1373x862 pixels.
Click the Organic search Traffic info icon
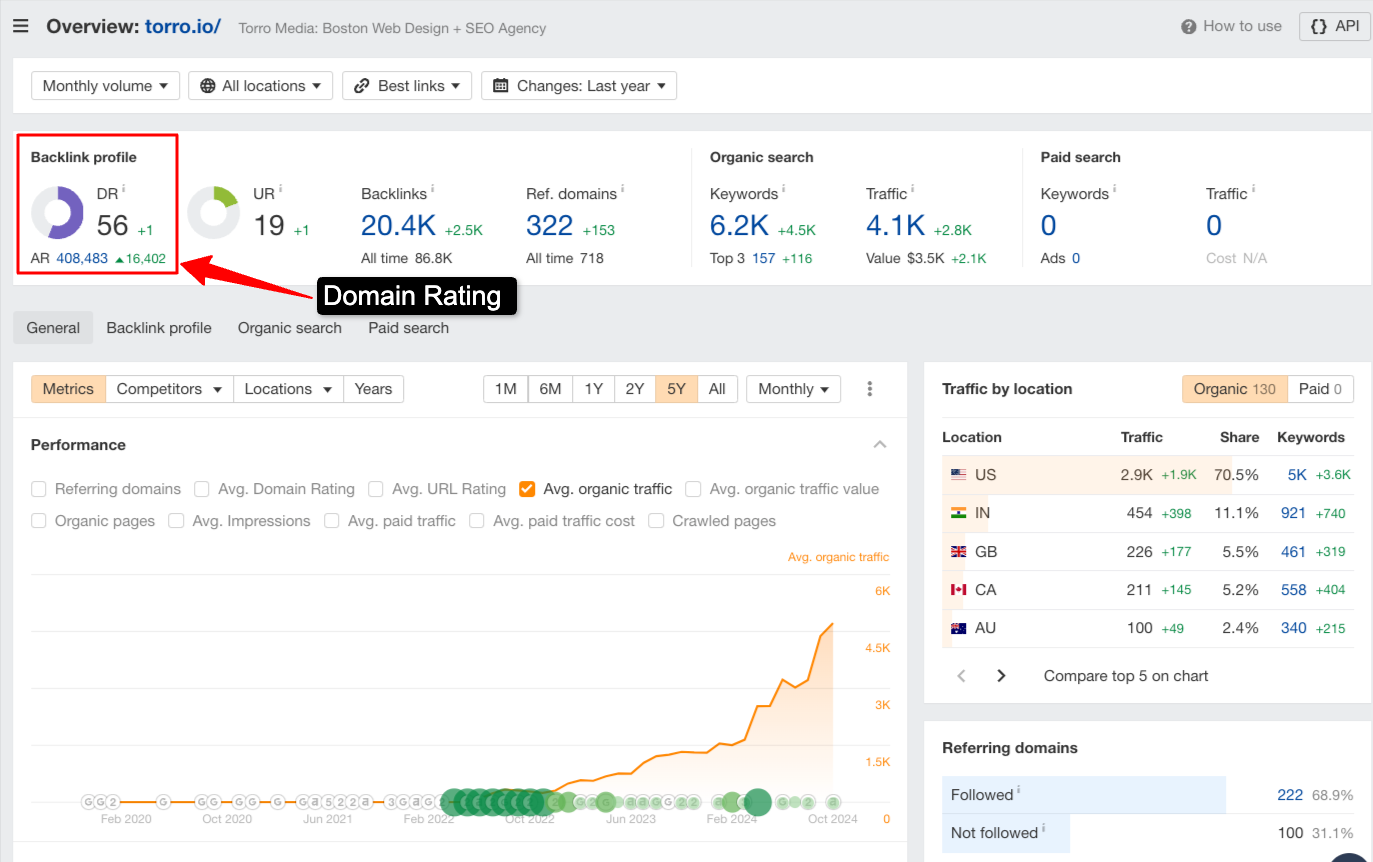pyautogui.click(x=912, y=189)
